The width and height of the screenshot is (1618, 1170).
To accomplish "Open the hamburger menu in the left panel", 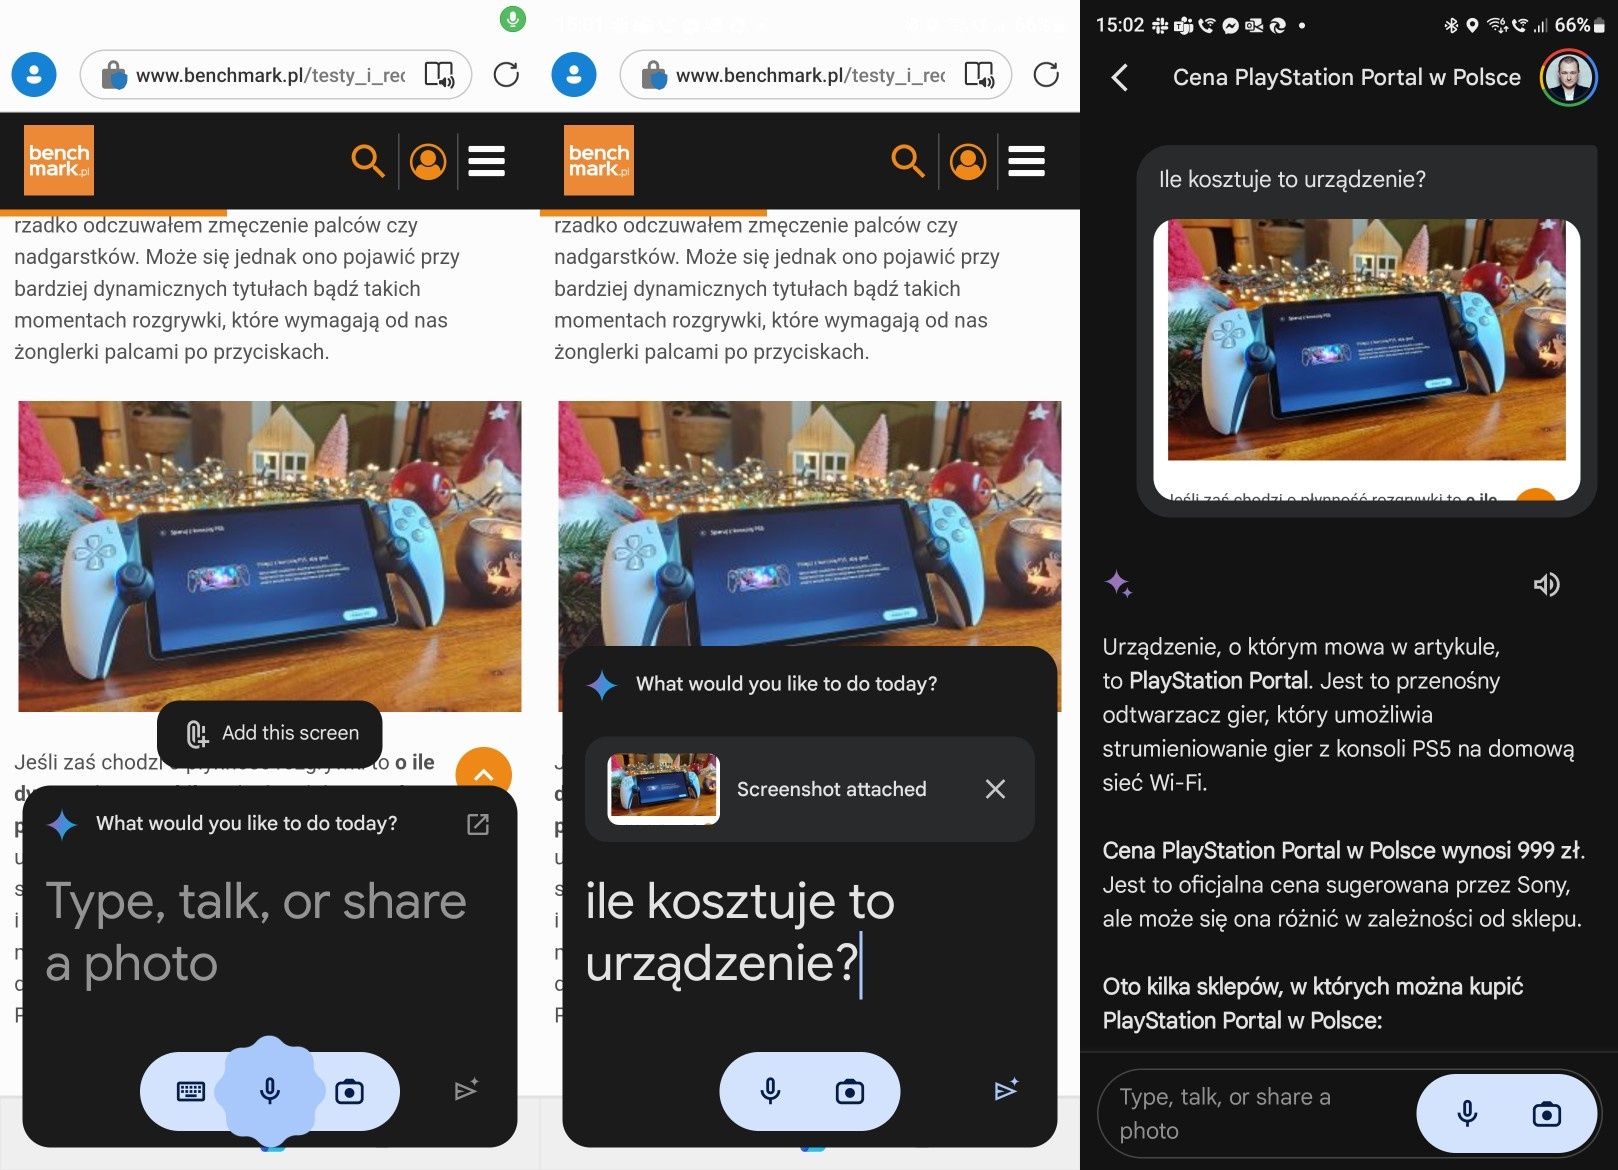I will (x=487, y=161).
